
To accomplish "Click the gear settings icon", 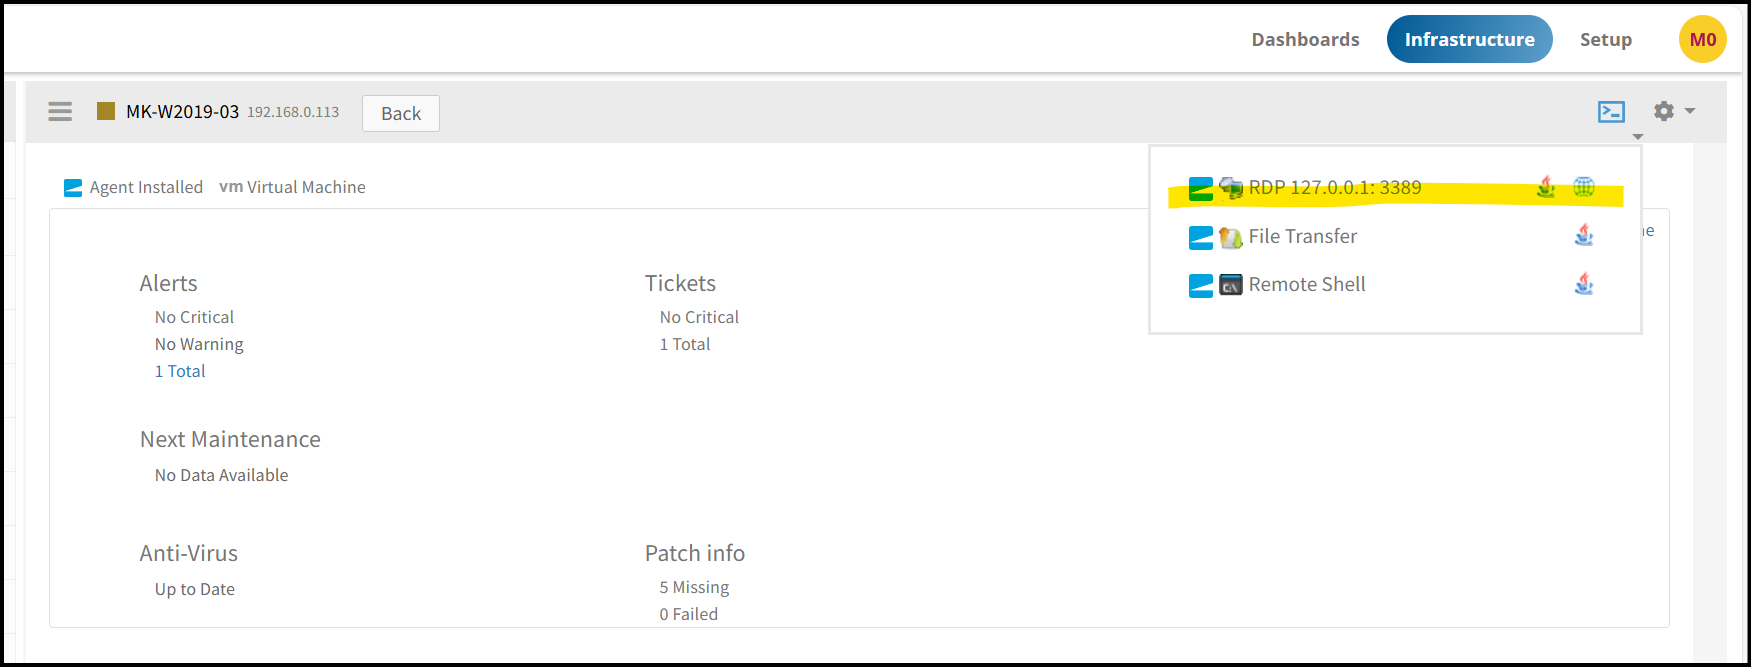I will (1664, 111).
